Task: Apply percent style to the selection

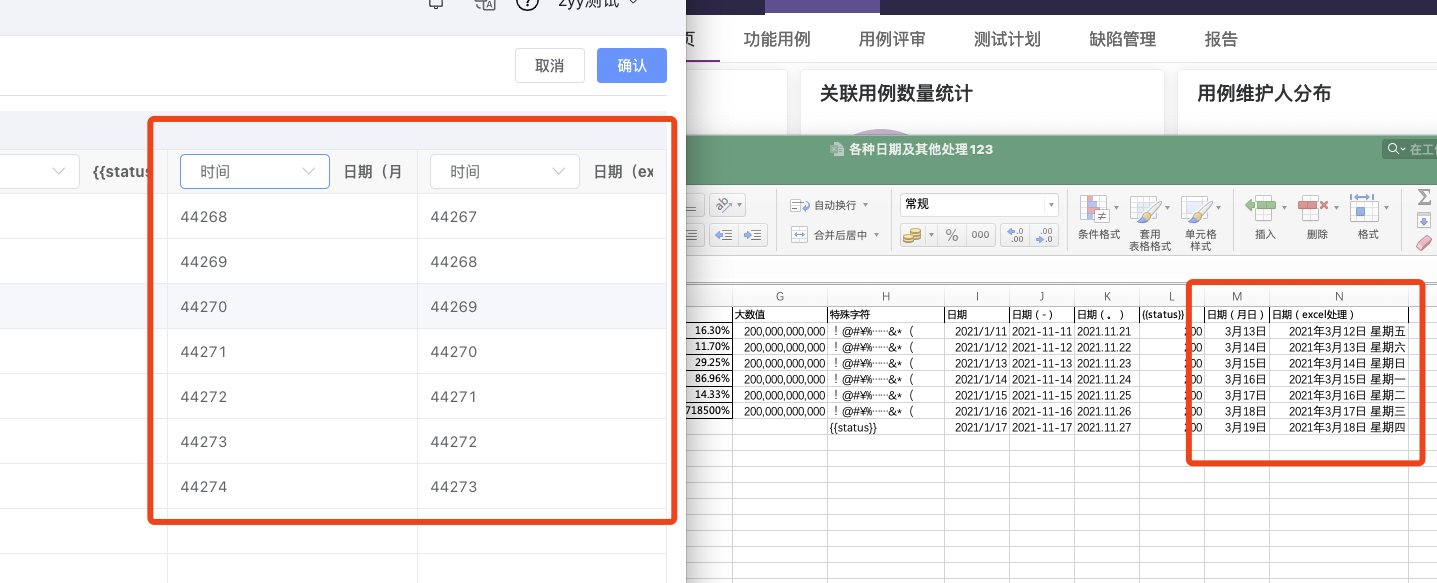Action: (x=952, y=236)
